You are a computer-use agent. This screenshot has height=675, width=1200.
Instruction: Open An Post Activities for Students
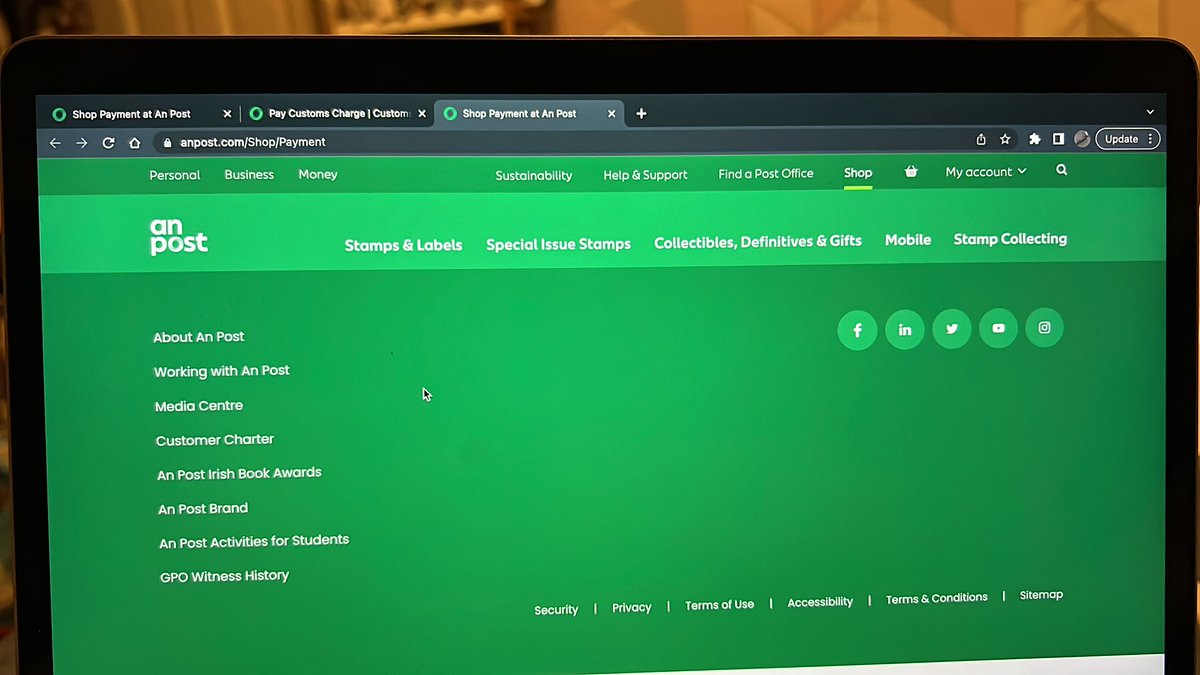[x=254, y=542]
